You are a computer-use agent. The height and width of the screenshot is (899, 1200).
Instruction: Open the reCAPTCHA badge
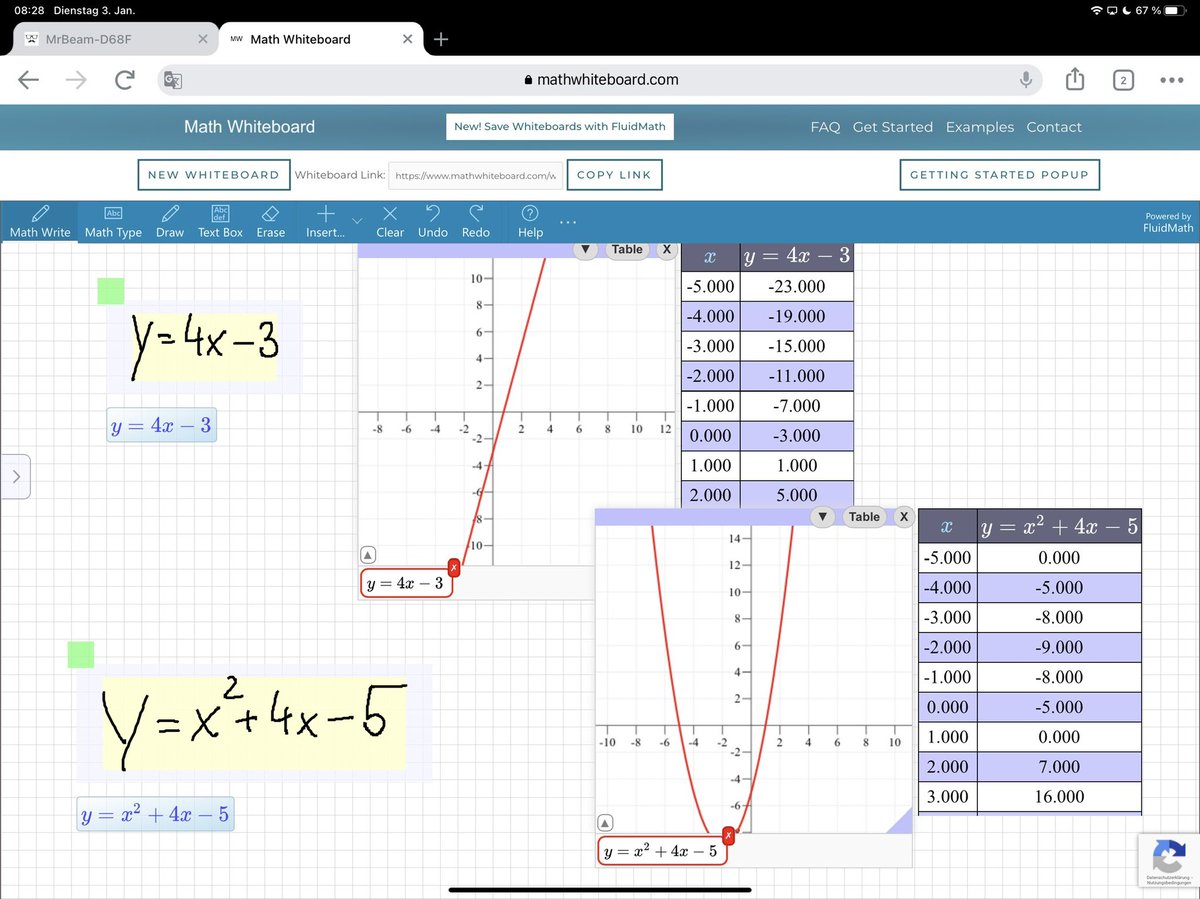click(1169, 861)
